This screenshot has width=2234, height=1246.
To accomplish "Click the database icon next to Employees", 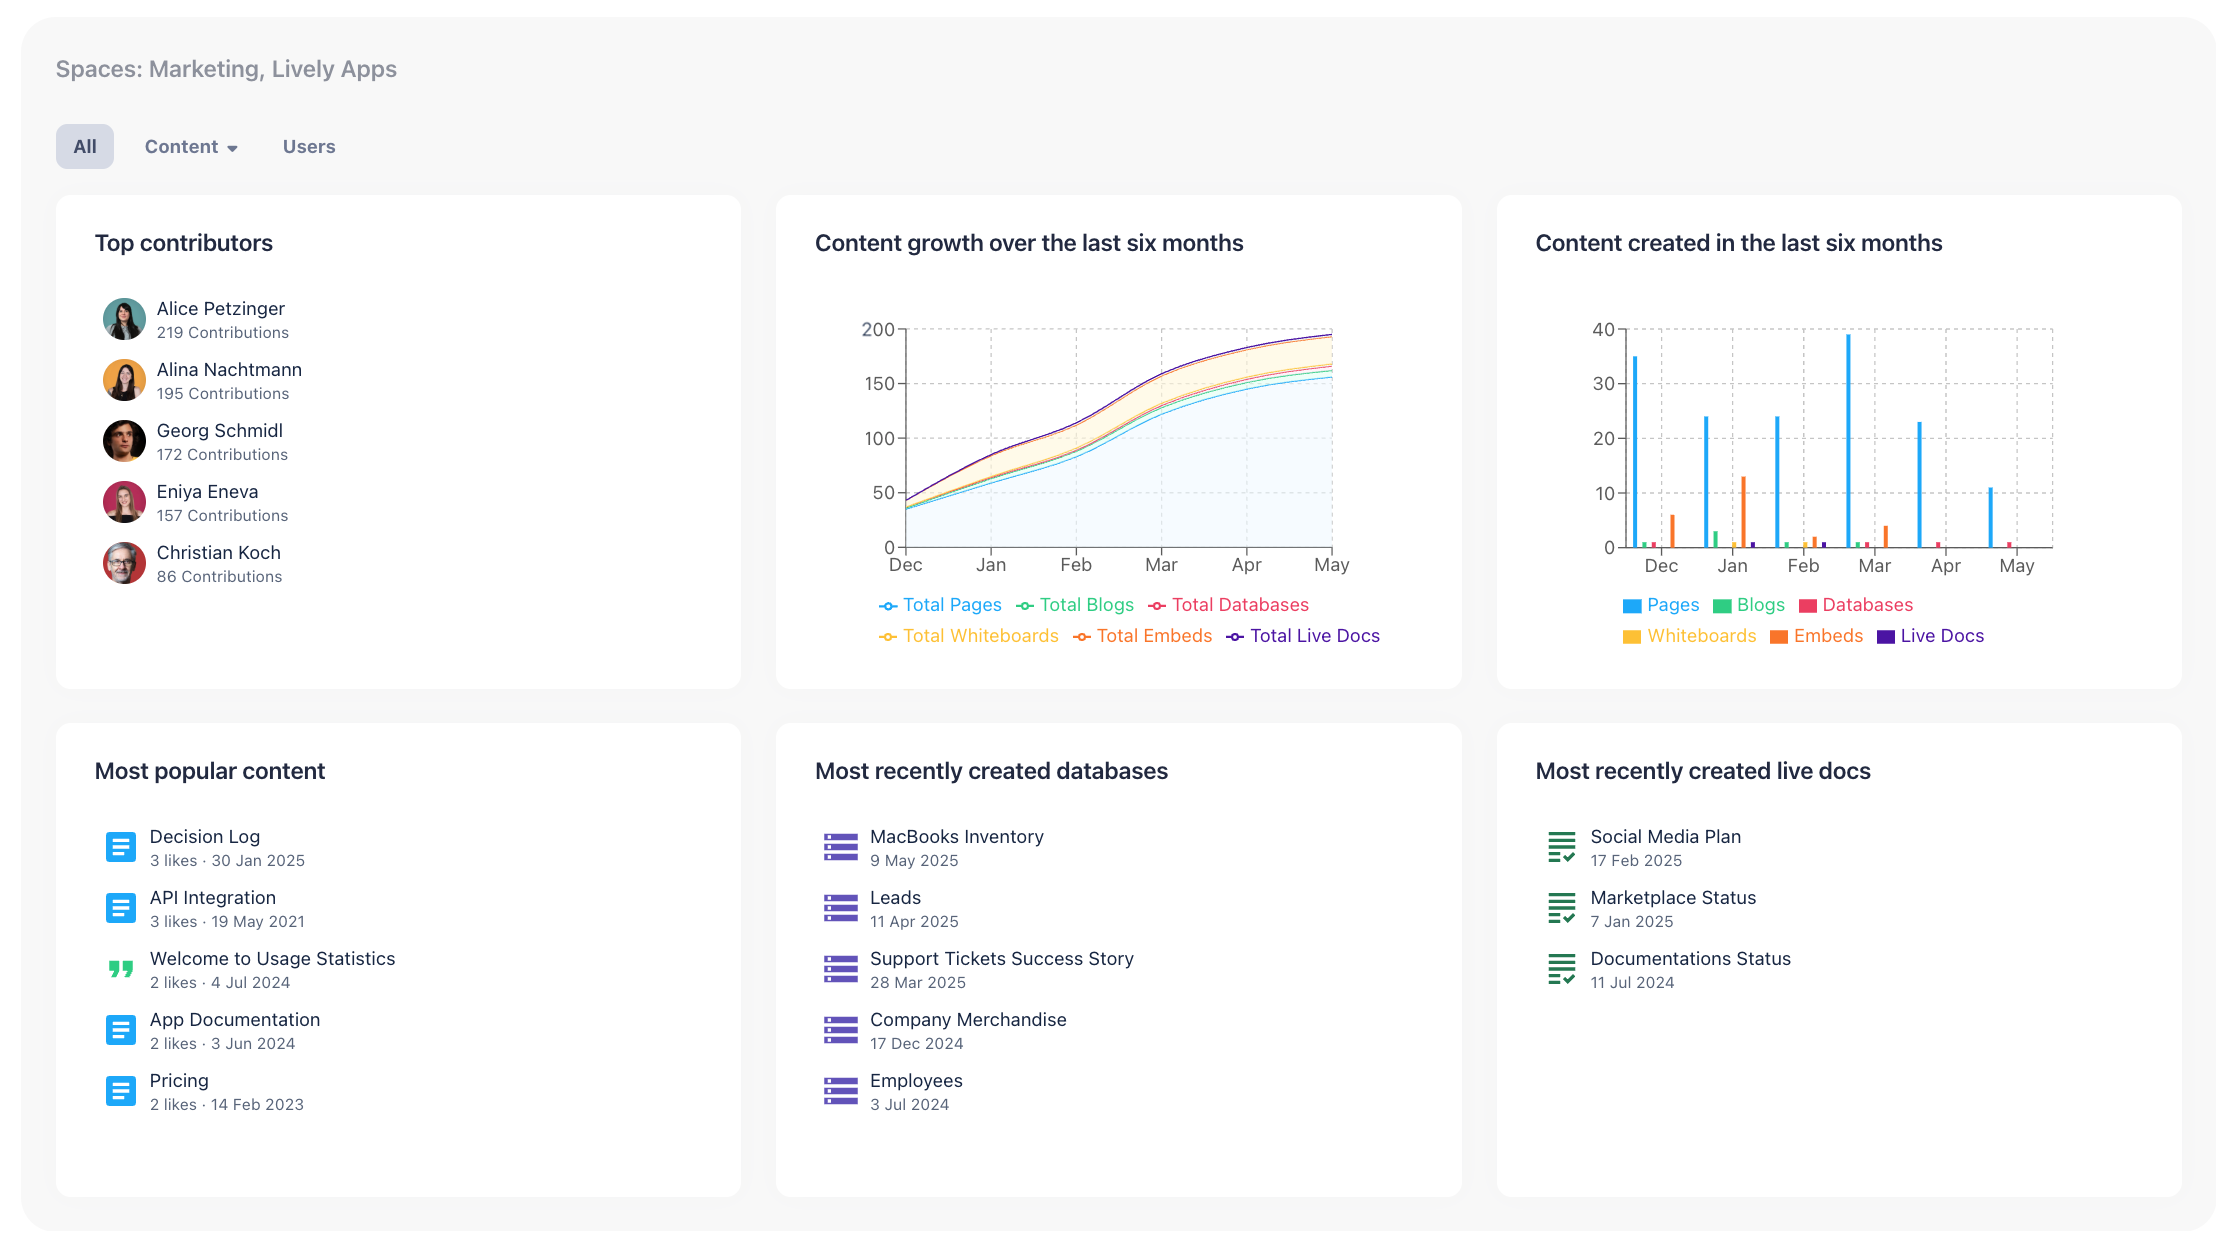I will click(840, 1090).
